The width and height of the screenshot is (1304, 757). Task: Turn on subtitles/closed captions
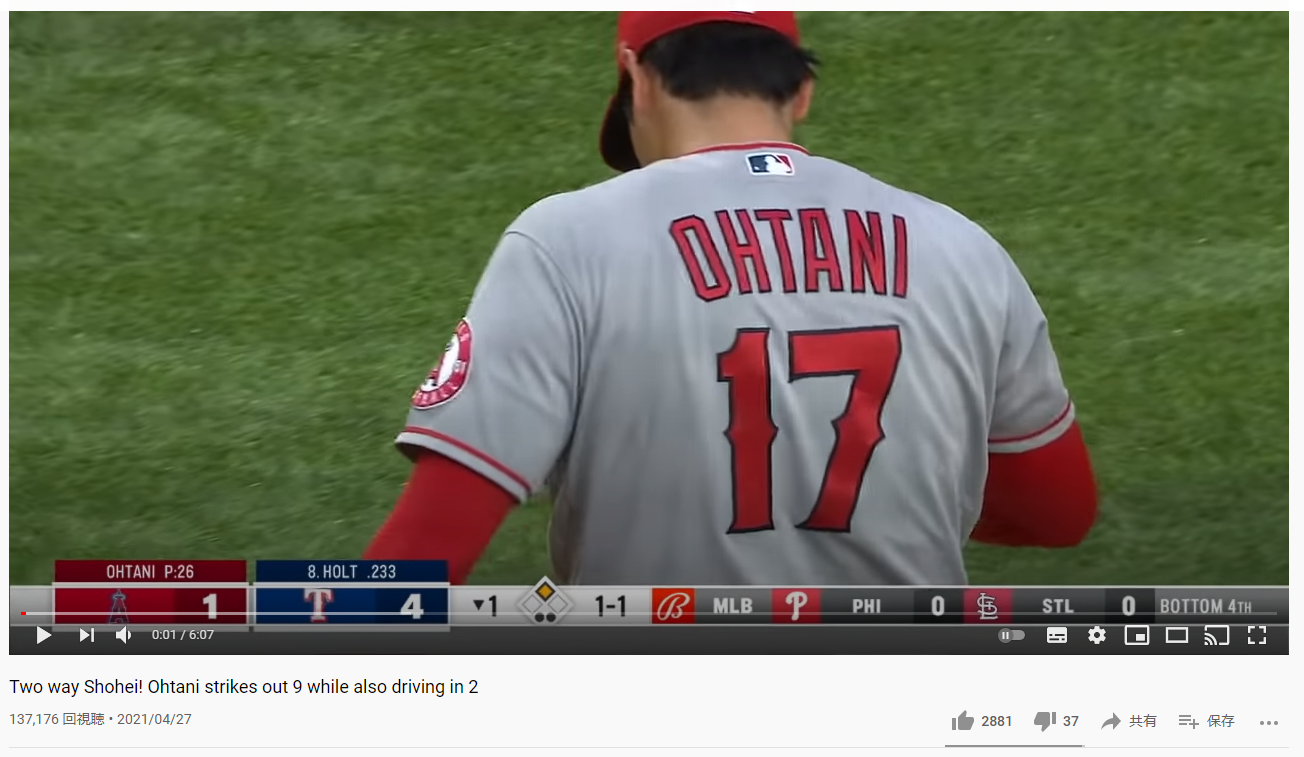click(1057, 635)
